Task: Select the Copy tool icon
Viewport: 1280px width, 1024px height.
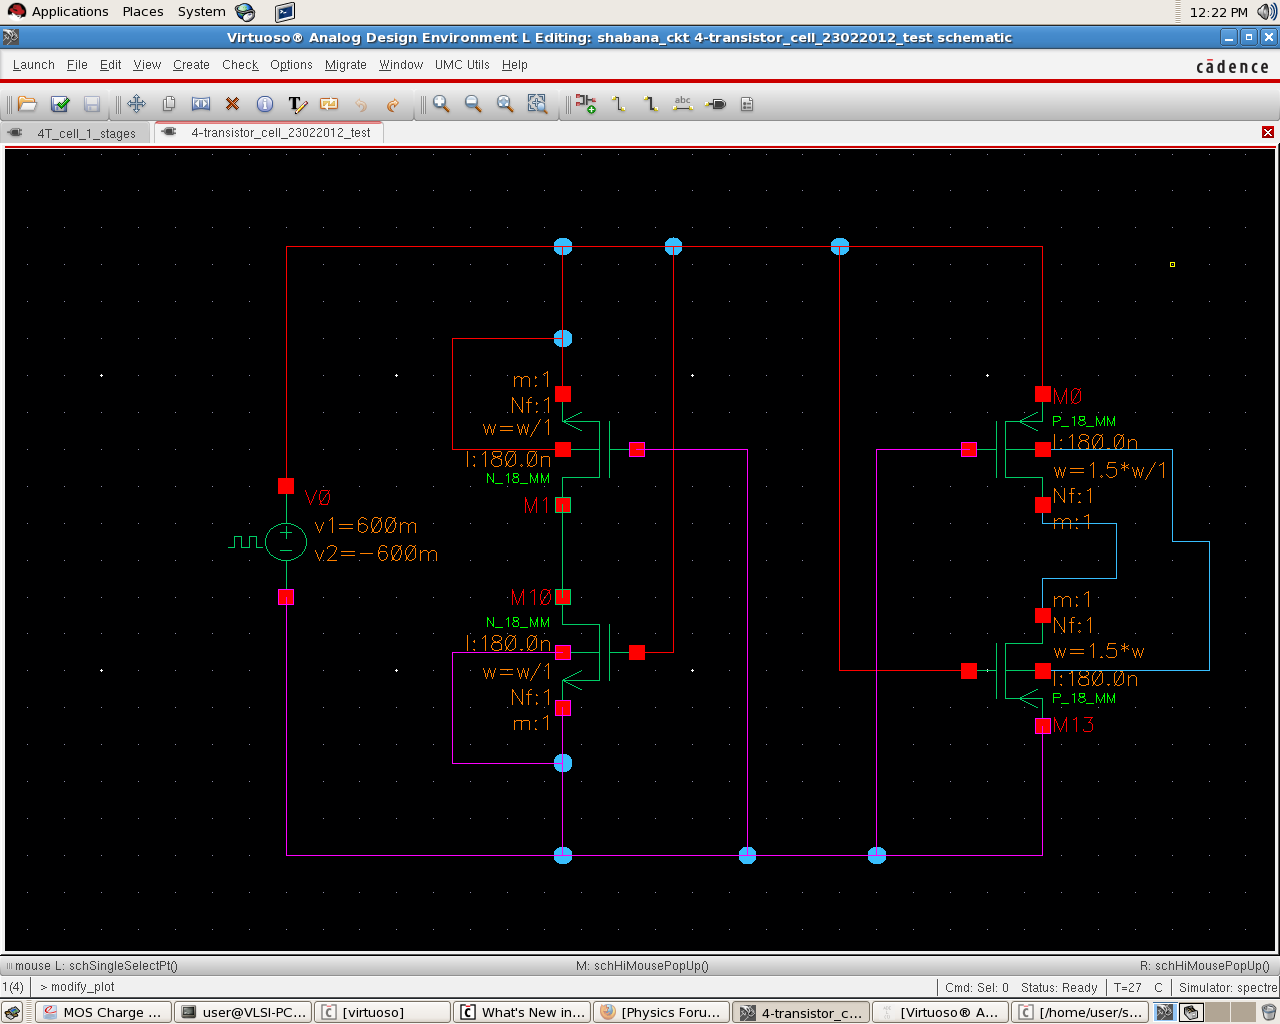Action: pos(169,104)
